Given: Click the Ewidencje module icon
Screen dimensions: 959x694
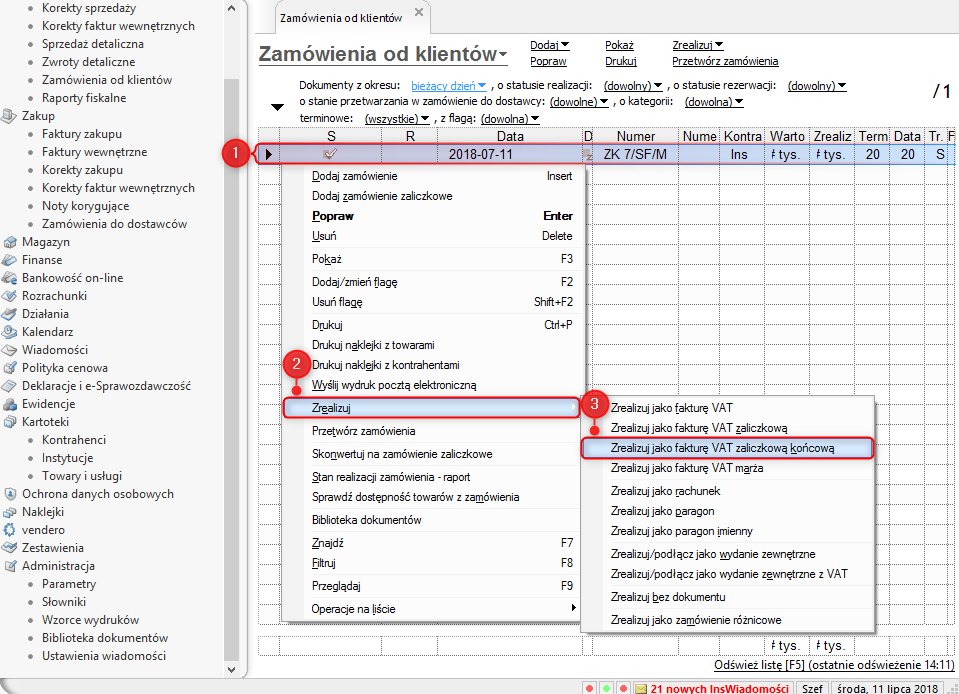Looking at the screenshot, I should point(9,404).
